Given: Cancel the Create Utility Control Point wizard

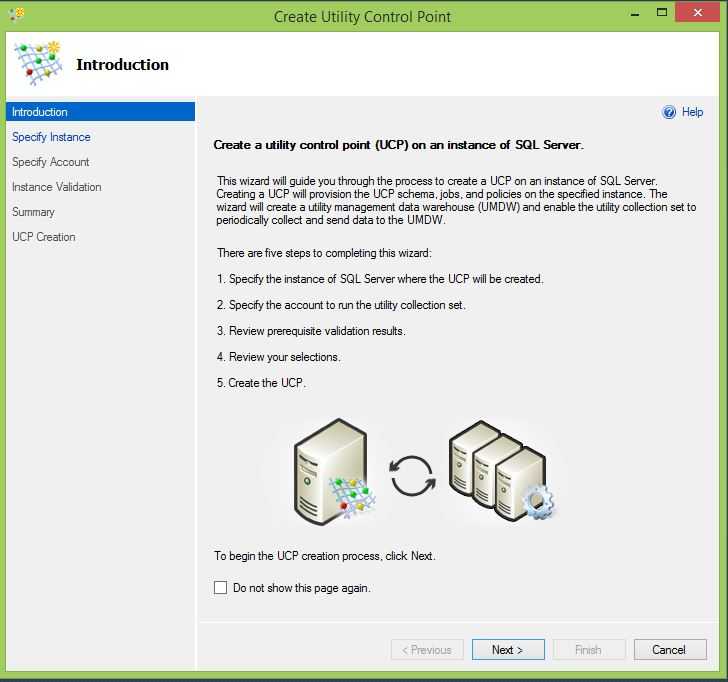Looking at the screenshot, I should point(670,650).
